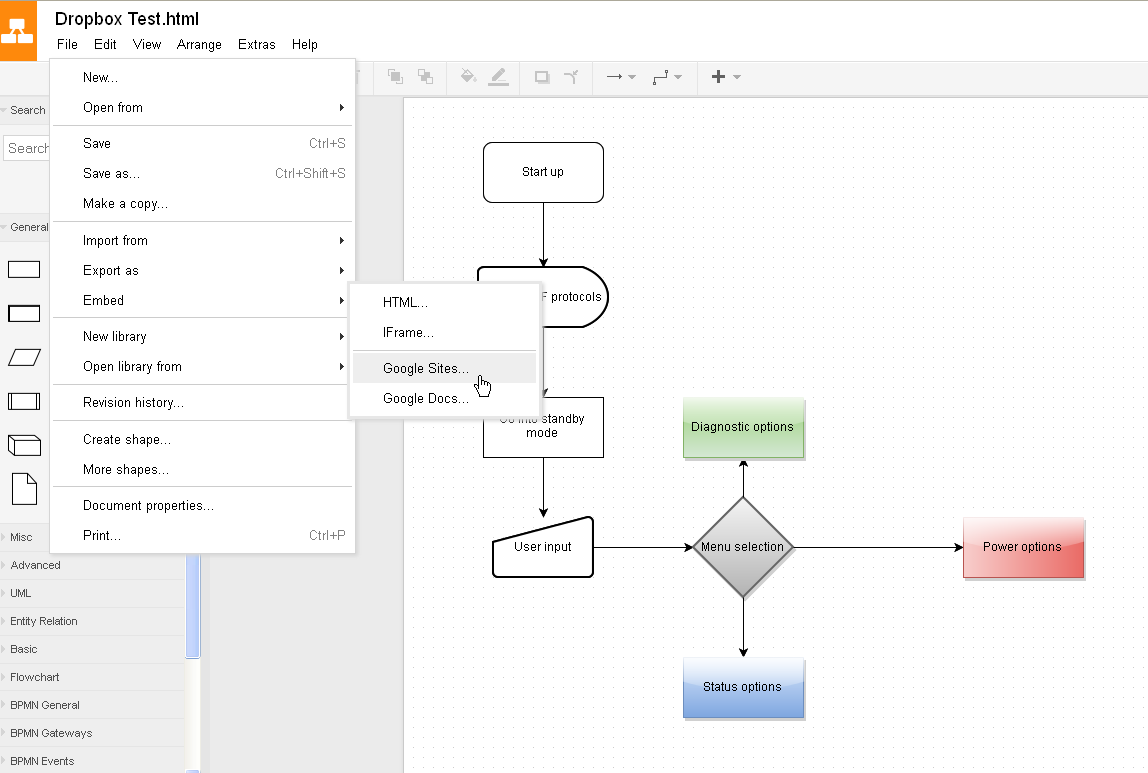The height and width of the screenshot is (773, 1148).
Task: Open the Connection arrow style dropdown
Action: click(621, 76)
